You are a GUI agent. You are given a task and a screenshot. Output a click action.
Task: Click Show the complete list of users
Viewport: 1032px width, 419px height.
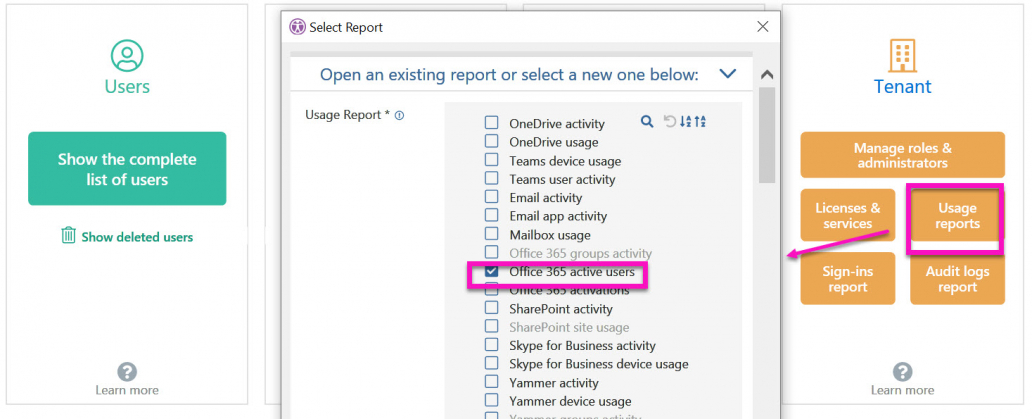click(x=127, y=169)
